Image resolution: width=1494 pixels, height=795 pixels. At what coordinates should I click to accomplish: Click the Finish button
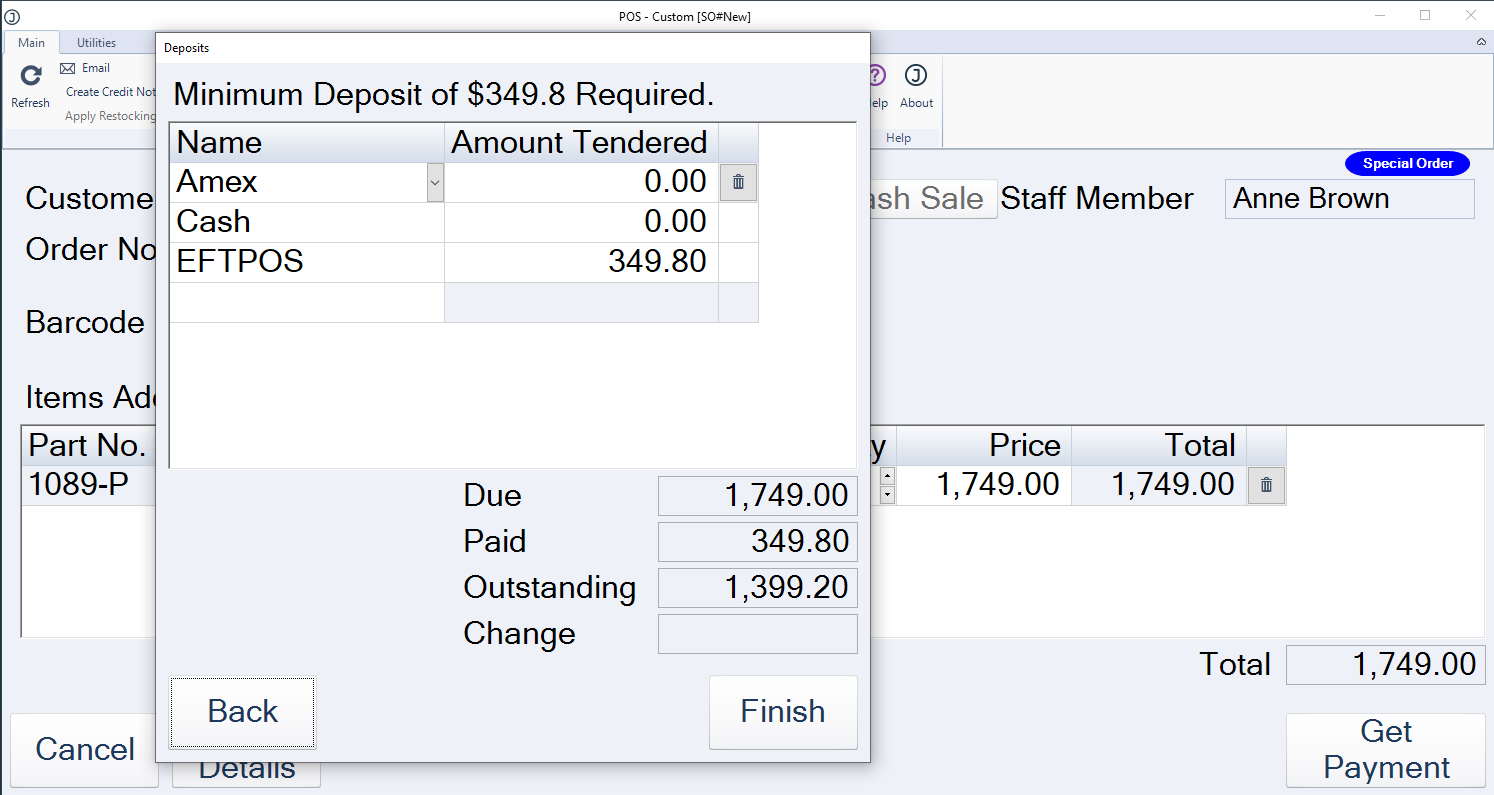783,712
